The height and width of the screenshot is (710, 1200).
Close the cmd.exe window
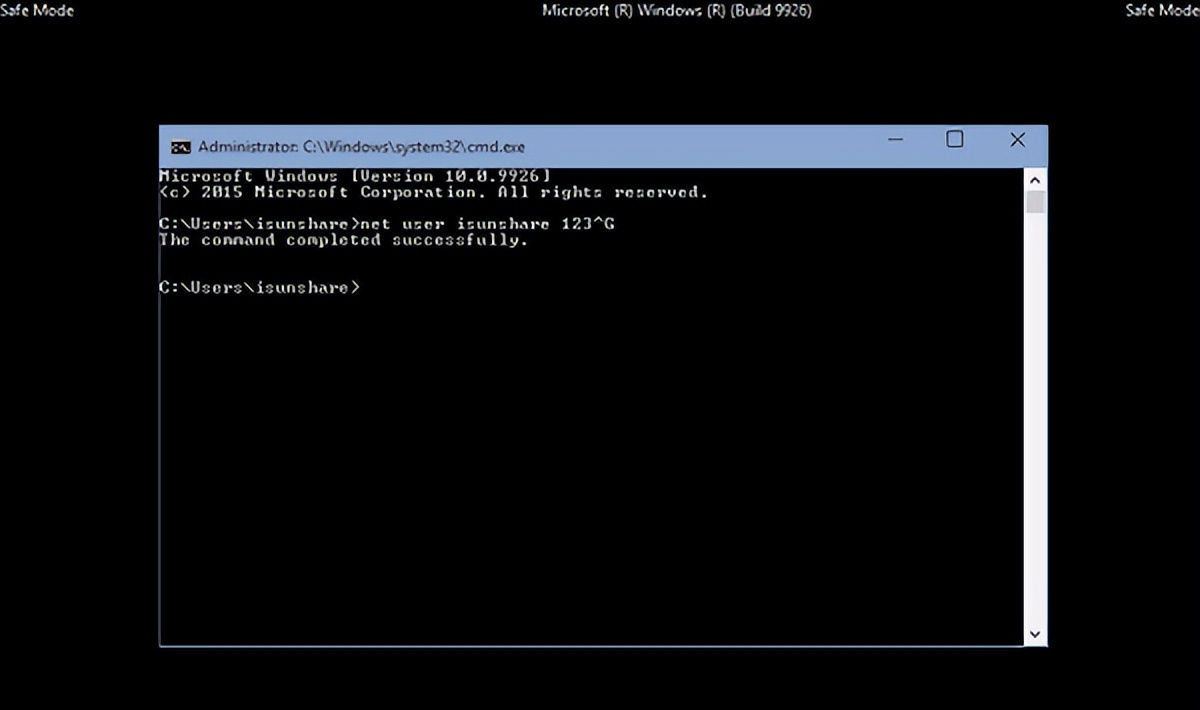[x=1017, y=140]
